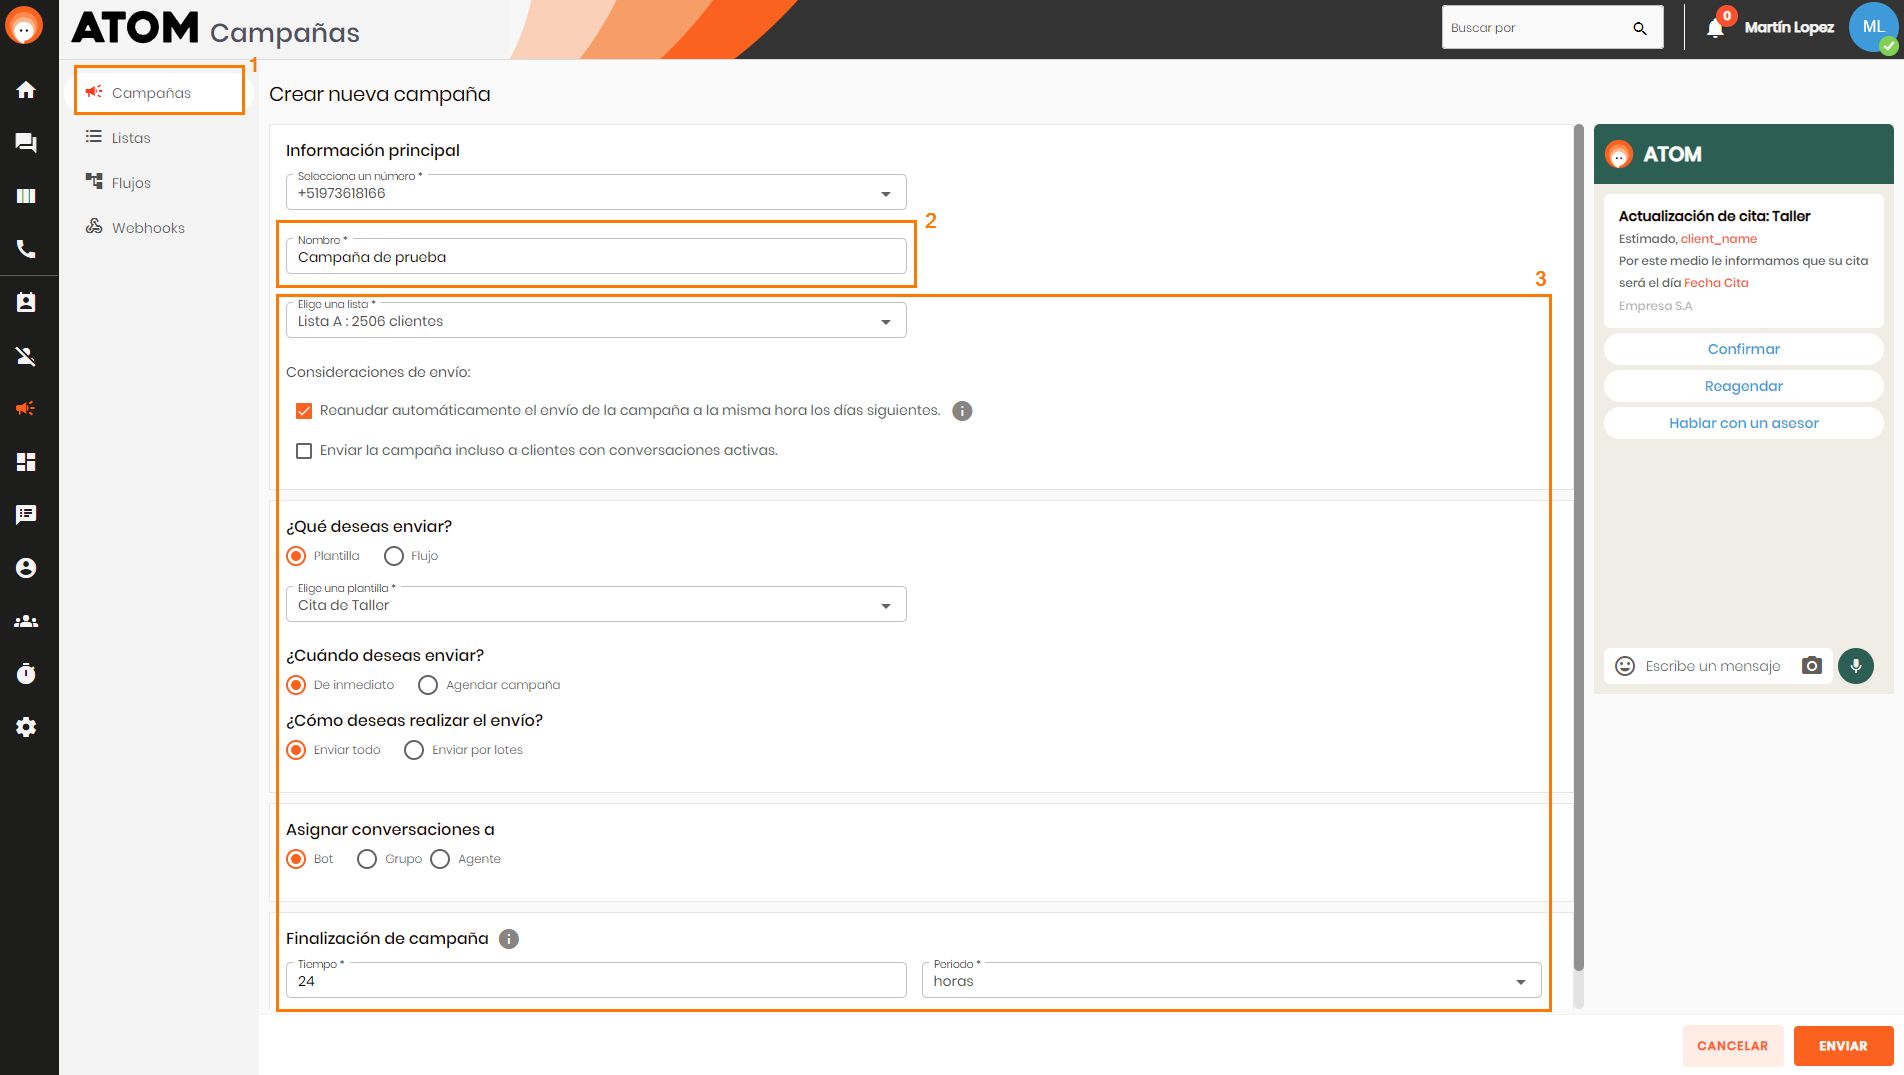
Task: Open the orange megaphone campaigns sidebar icon
Action: pyautogui.click(x=26, y=408)
